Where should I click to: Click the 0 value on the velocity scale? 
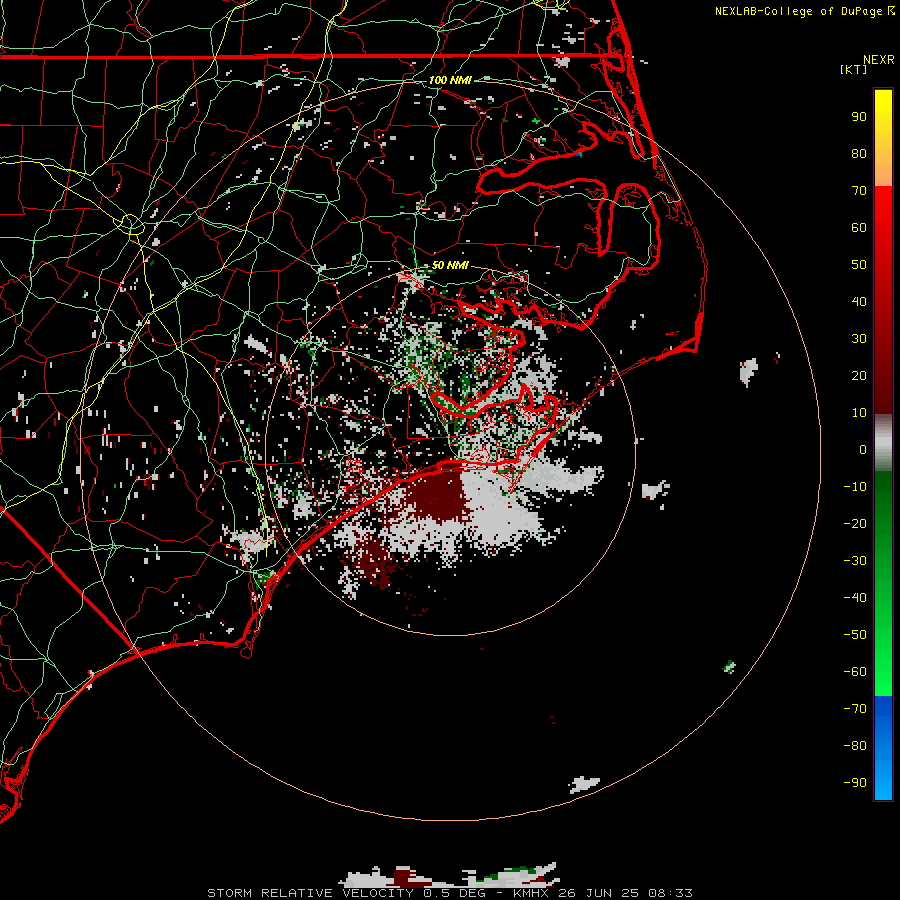pos(863,450)
